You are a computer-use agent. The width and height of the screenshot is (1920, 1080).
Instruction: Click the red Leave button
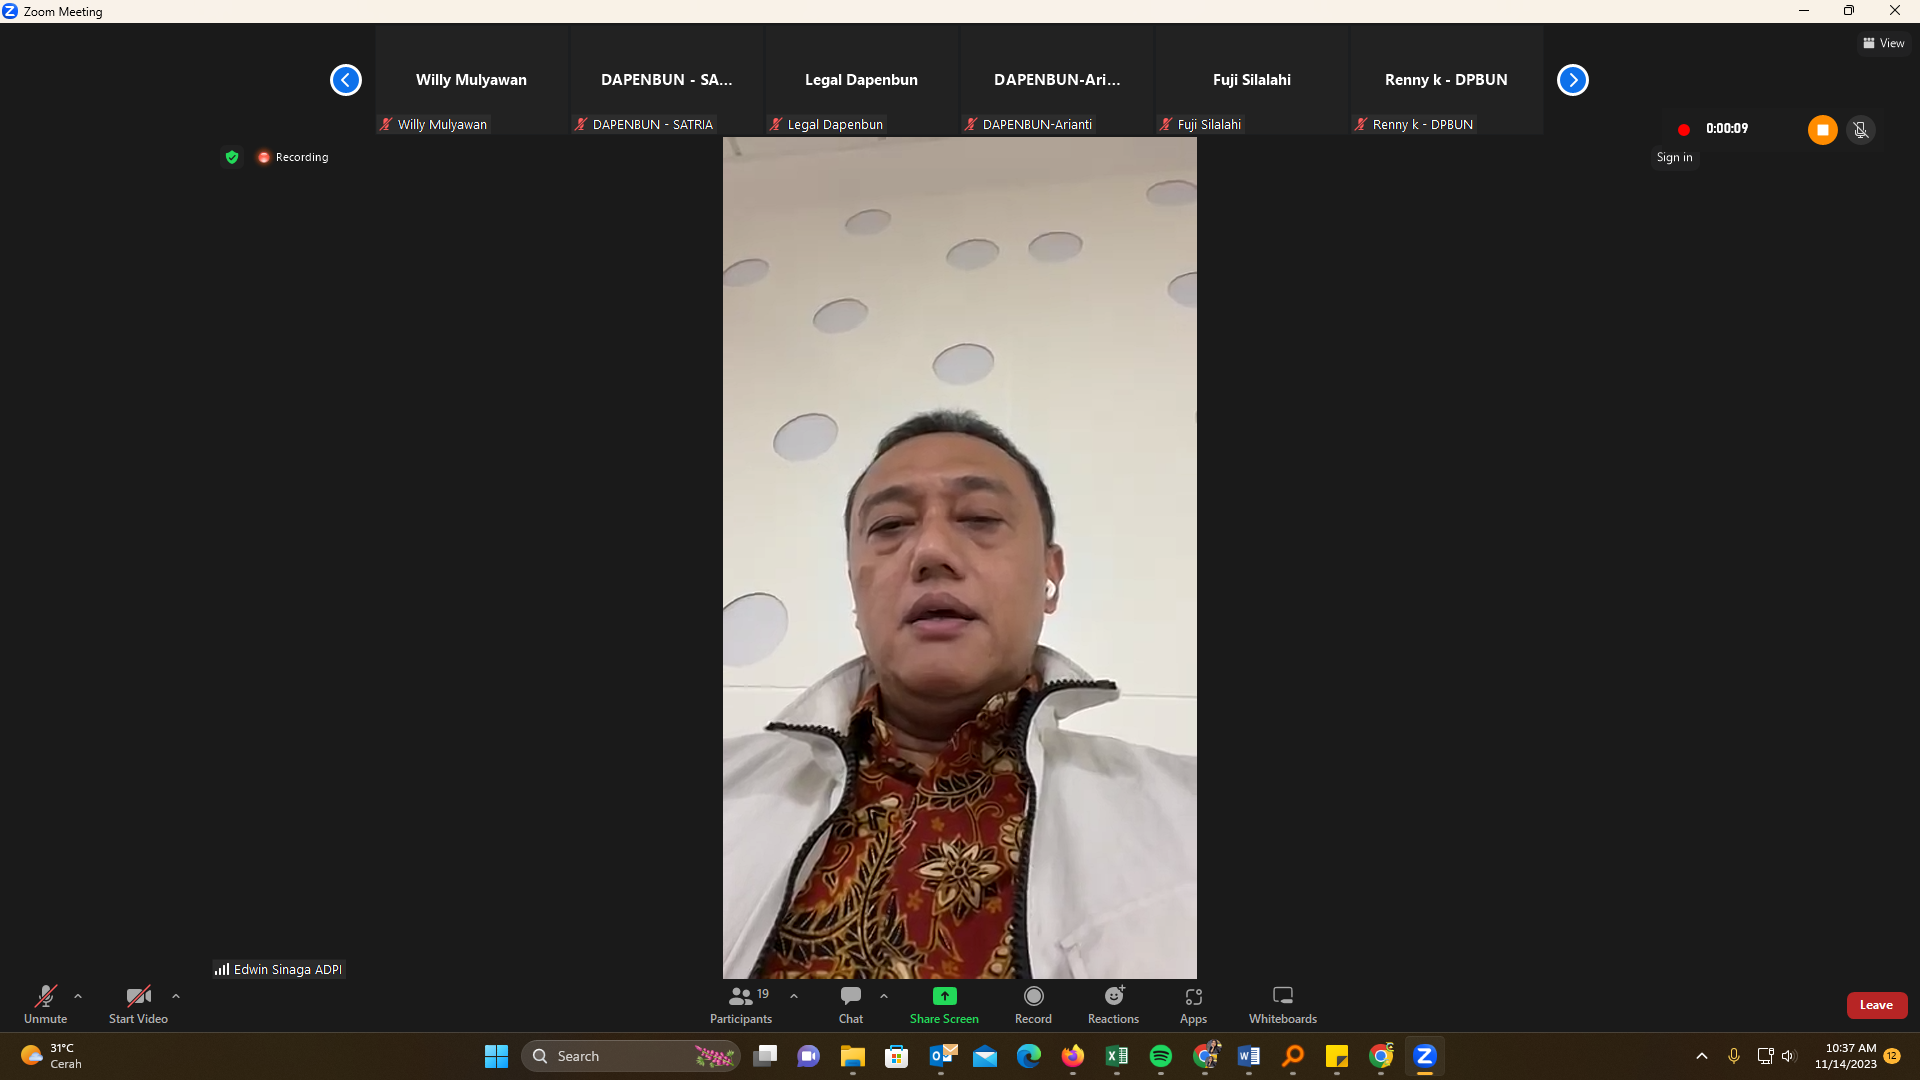(1876, 1005)
